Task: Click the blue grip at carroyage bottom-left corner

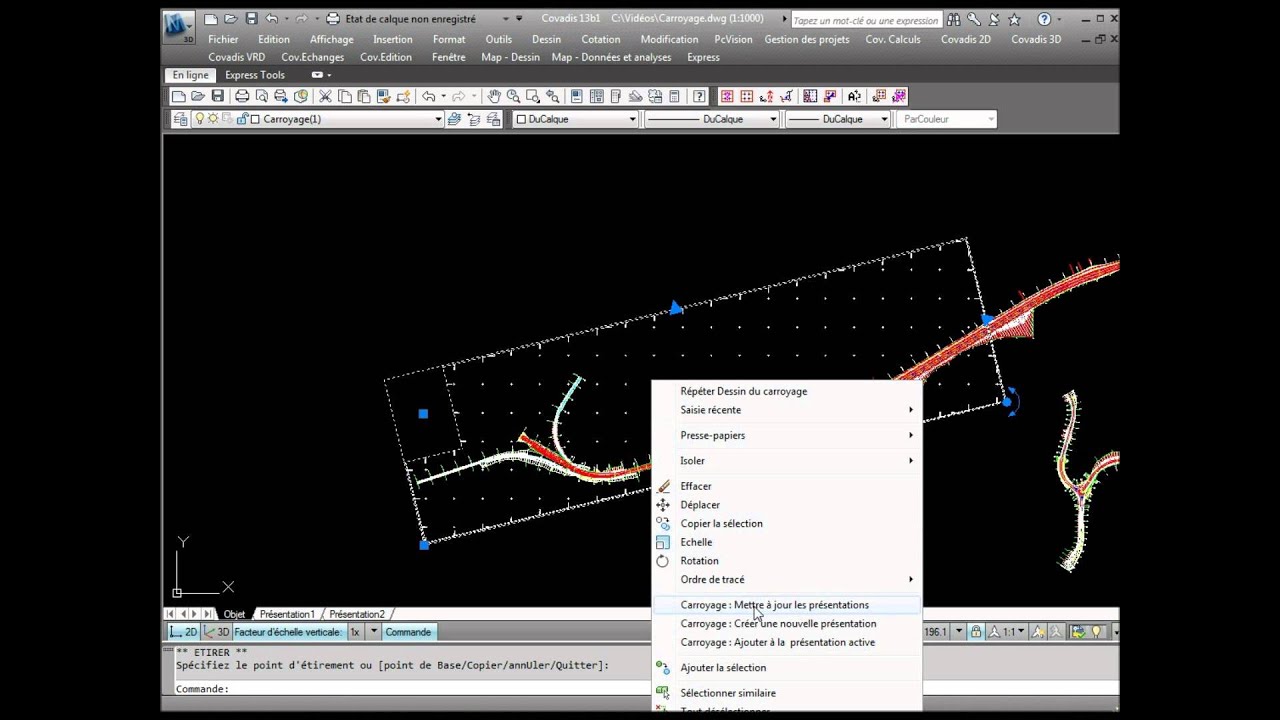Action: click(x=424, y=544)
